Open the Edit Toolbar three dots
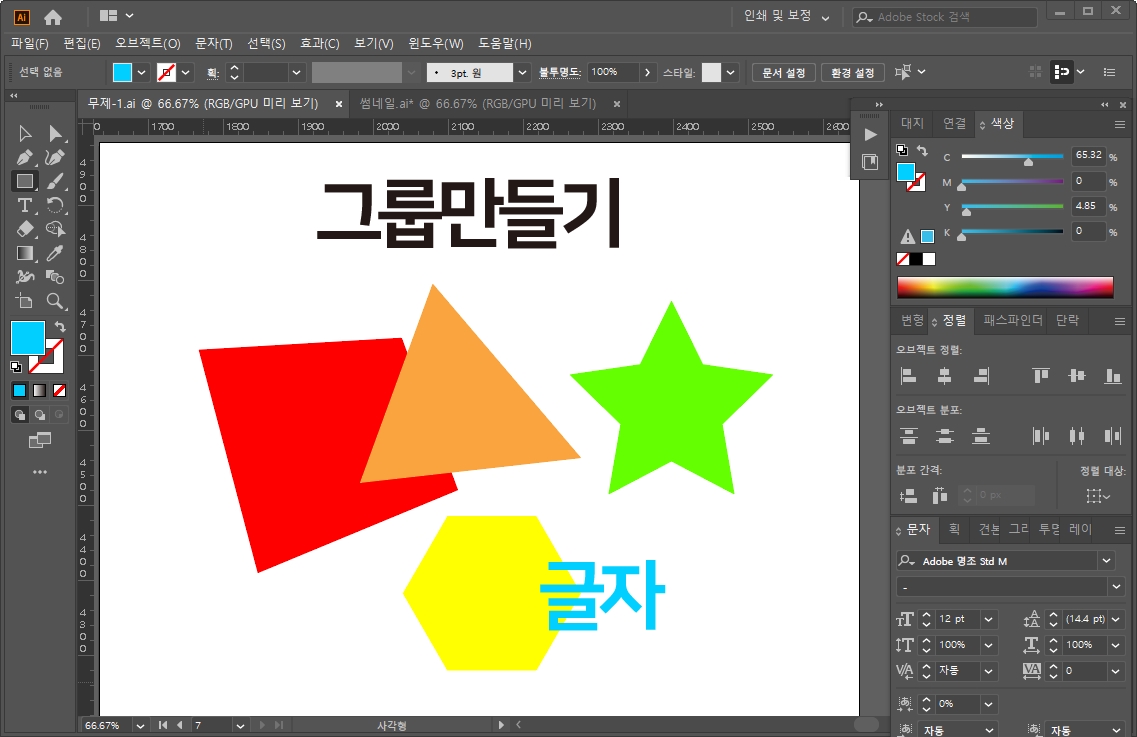 (40, 472)
